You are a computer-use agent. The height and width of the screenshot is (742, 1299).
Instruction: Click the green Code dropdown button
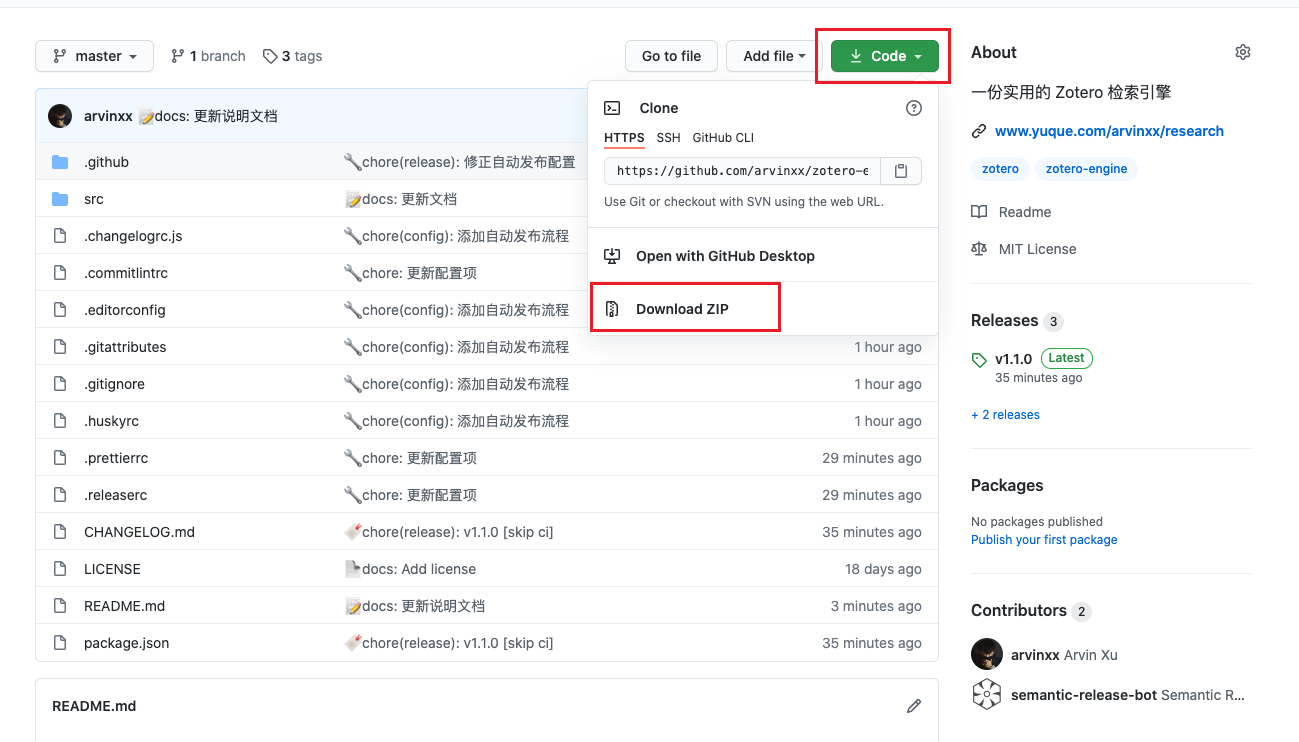885,56
